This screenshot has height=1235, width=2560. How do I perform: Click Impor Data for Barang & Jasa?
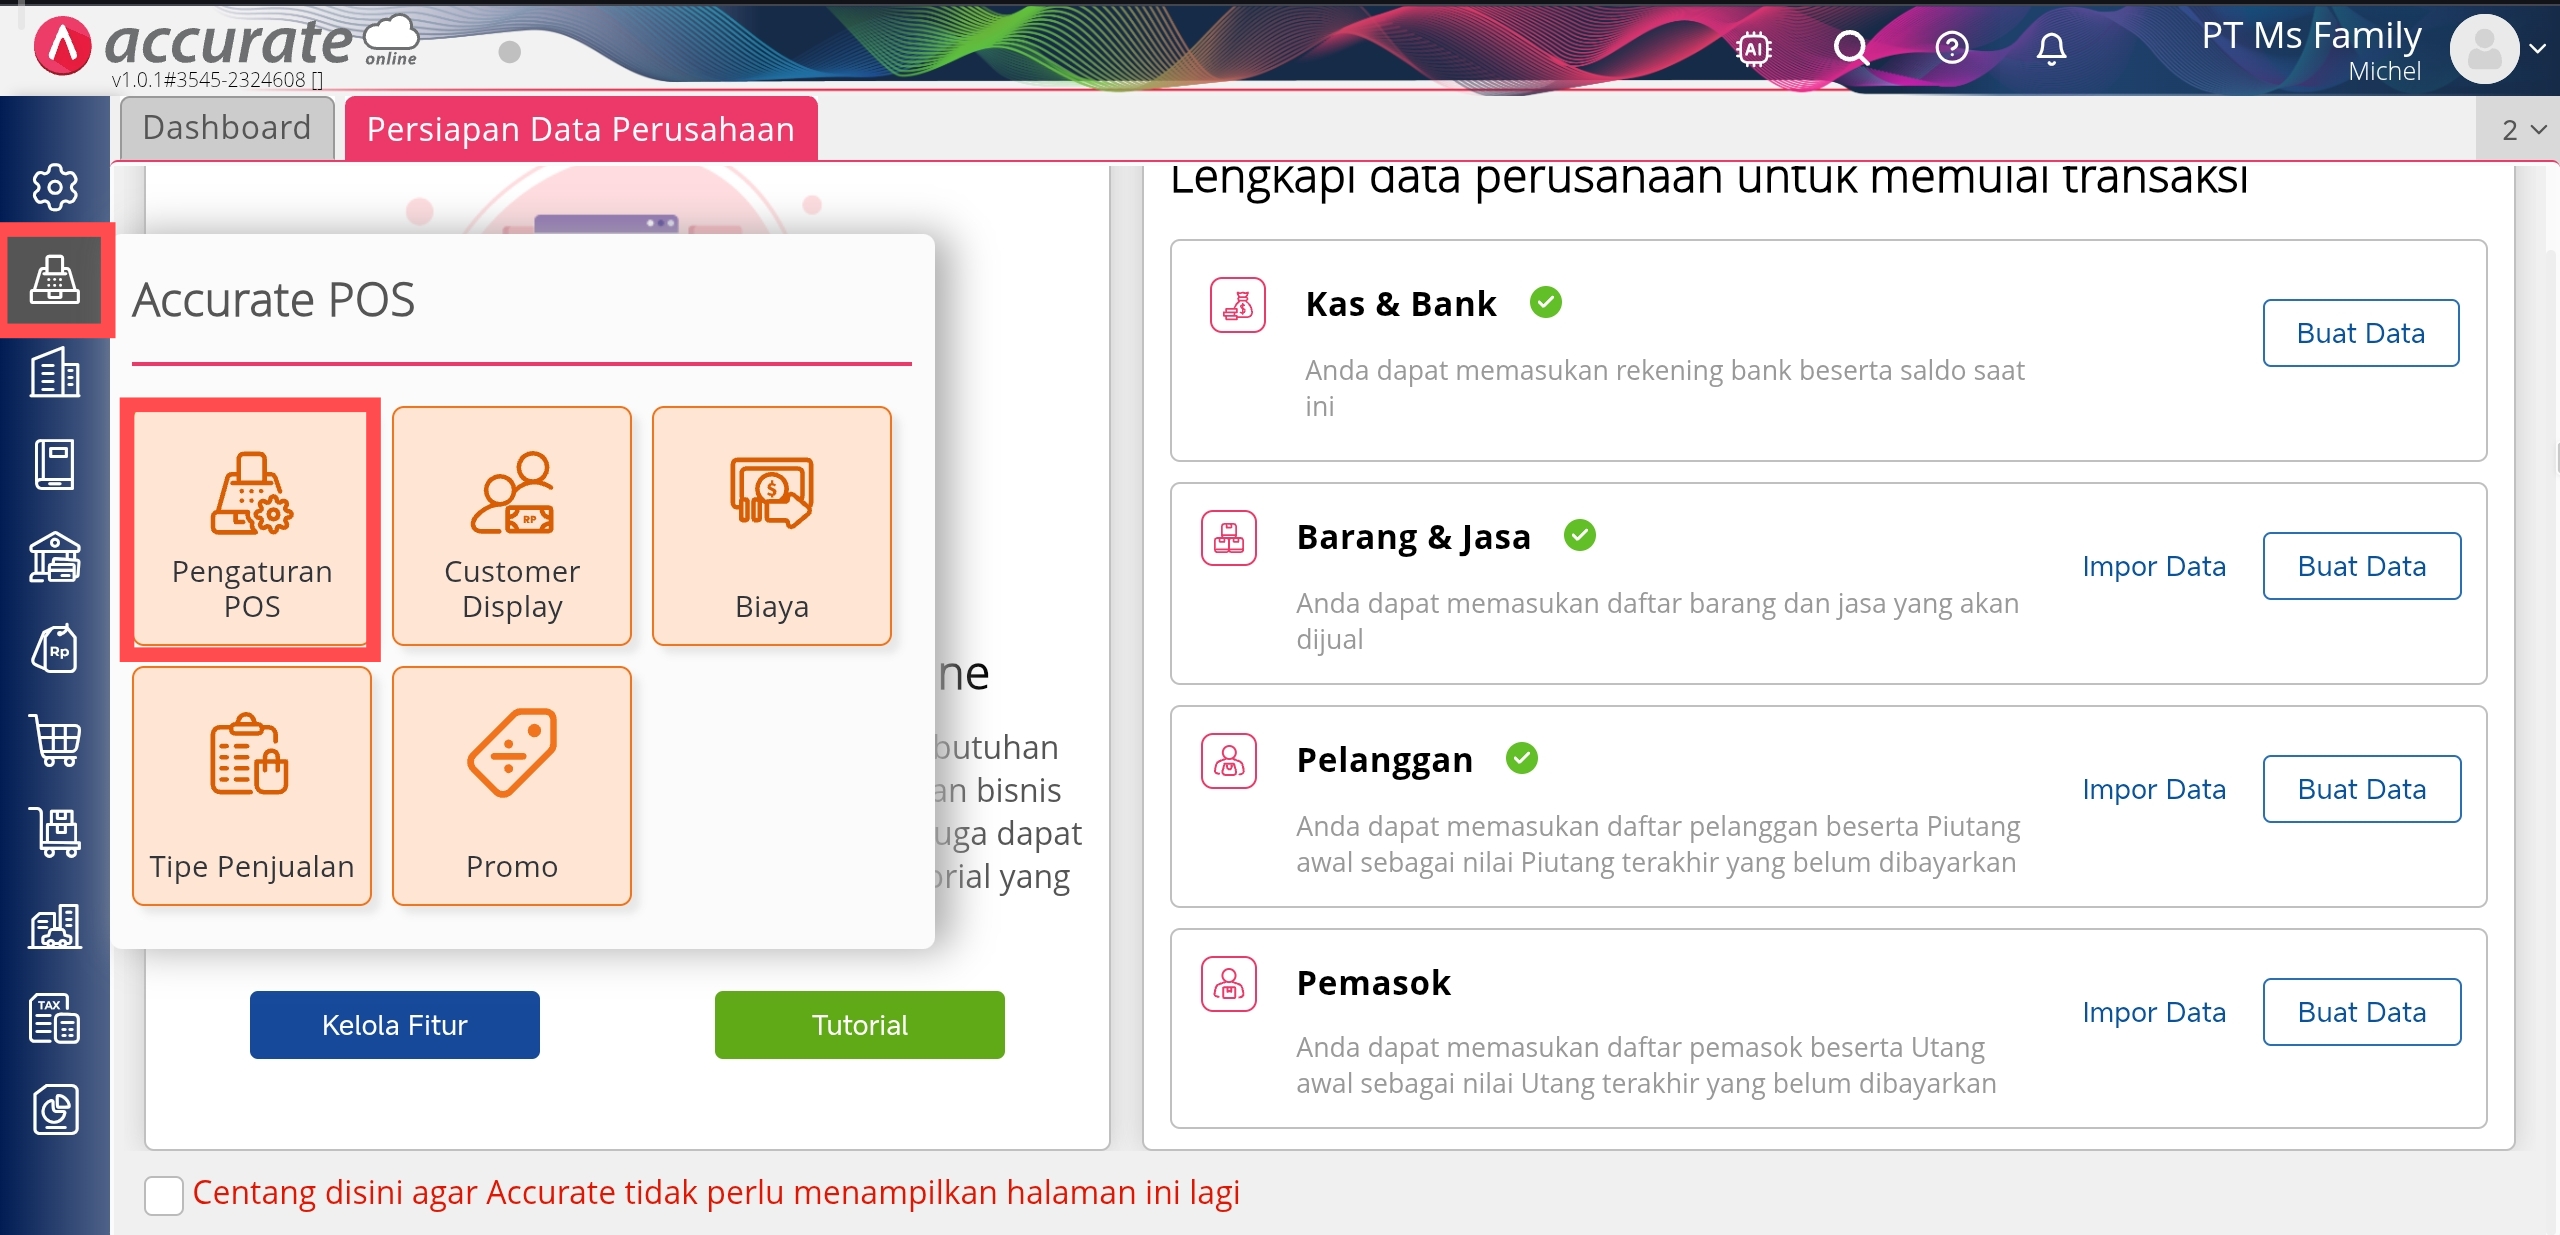pos(2154,567)
